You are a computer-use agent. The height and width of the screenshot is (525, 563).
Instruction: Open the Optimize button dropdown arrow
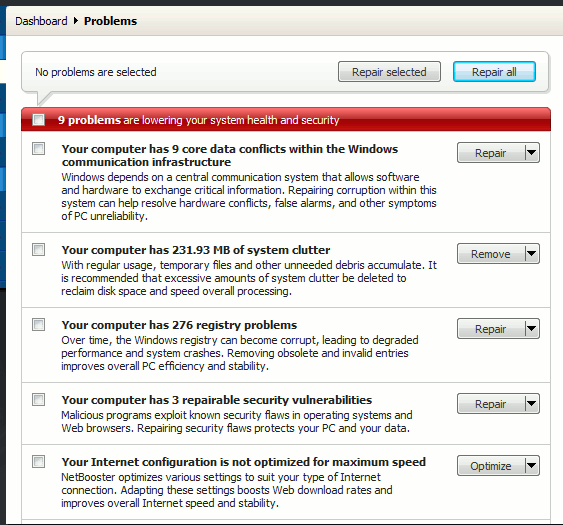click(x=532, y=466)
